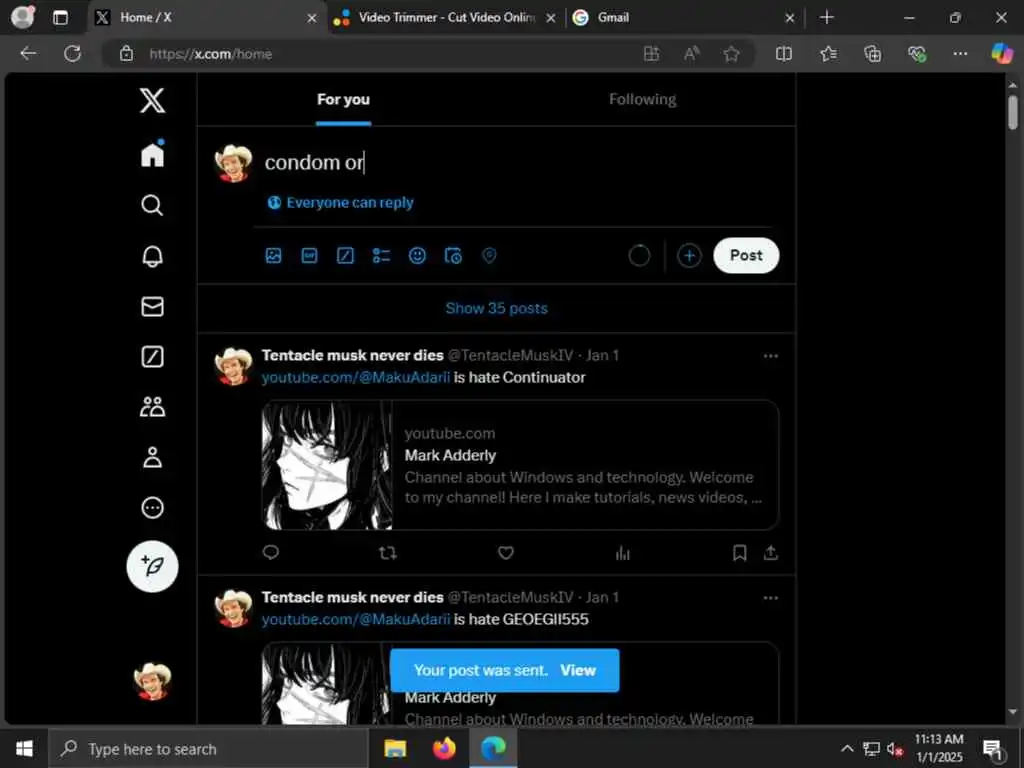Go back with browser back arrow
Screen dimensions: 1024x768
[x=28, y=54]
